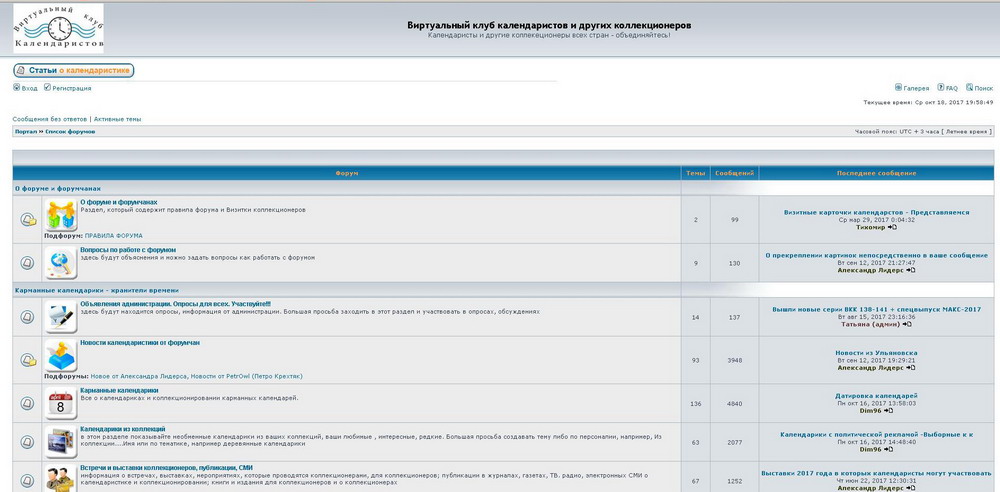
Task: Click the globe icon for Вопросы по работе forum
Action: (x=61, y=263)
